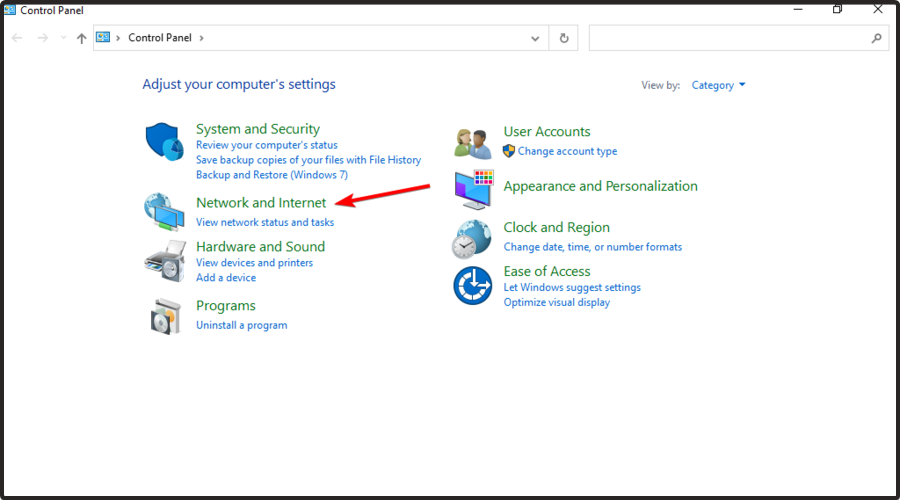
Task: Click the Search Control Panel box
Action: 730,38
